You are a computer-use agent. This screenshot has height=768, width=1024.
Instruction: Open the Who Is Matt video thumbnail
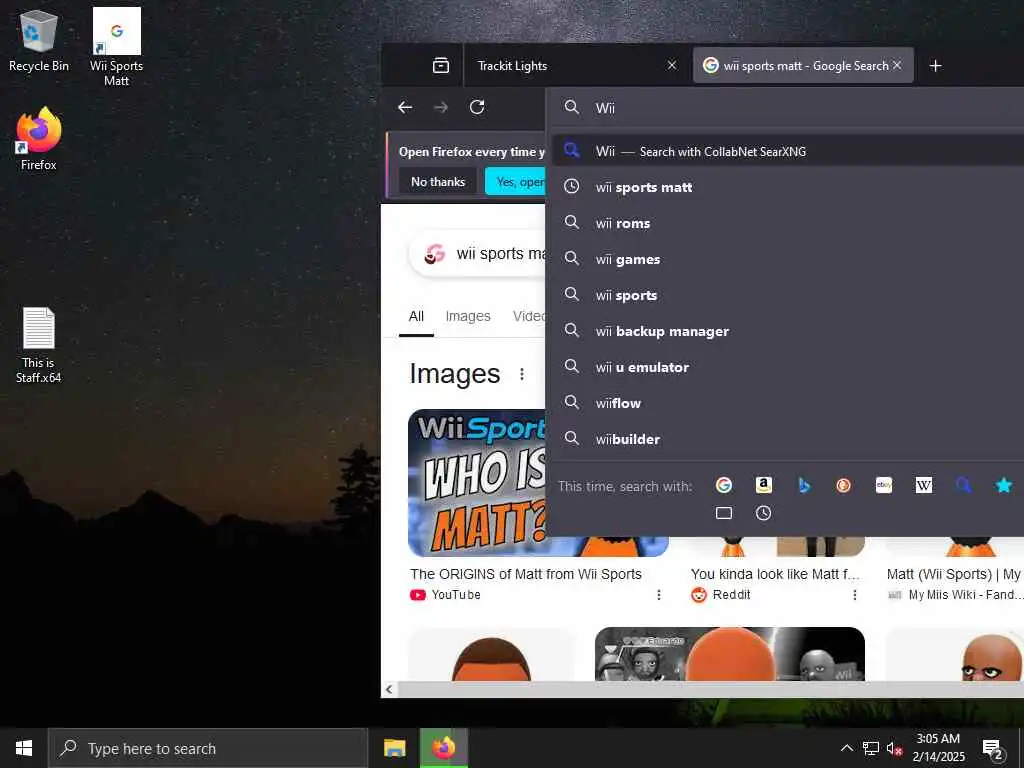(x=477, y=483)
